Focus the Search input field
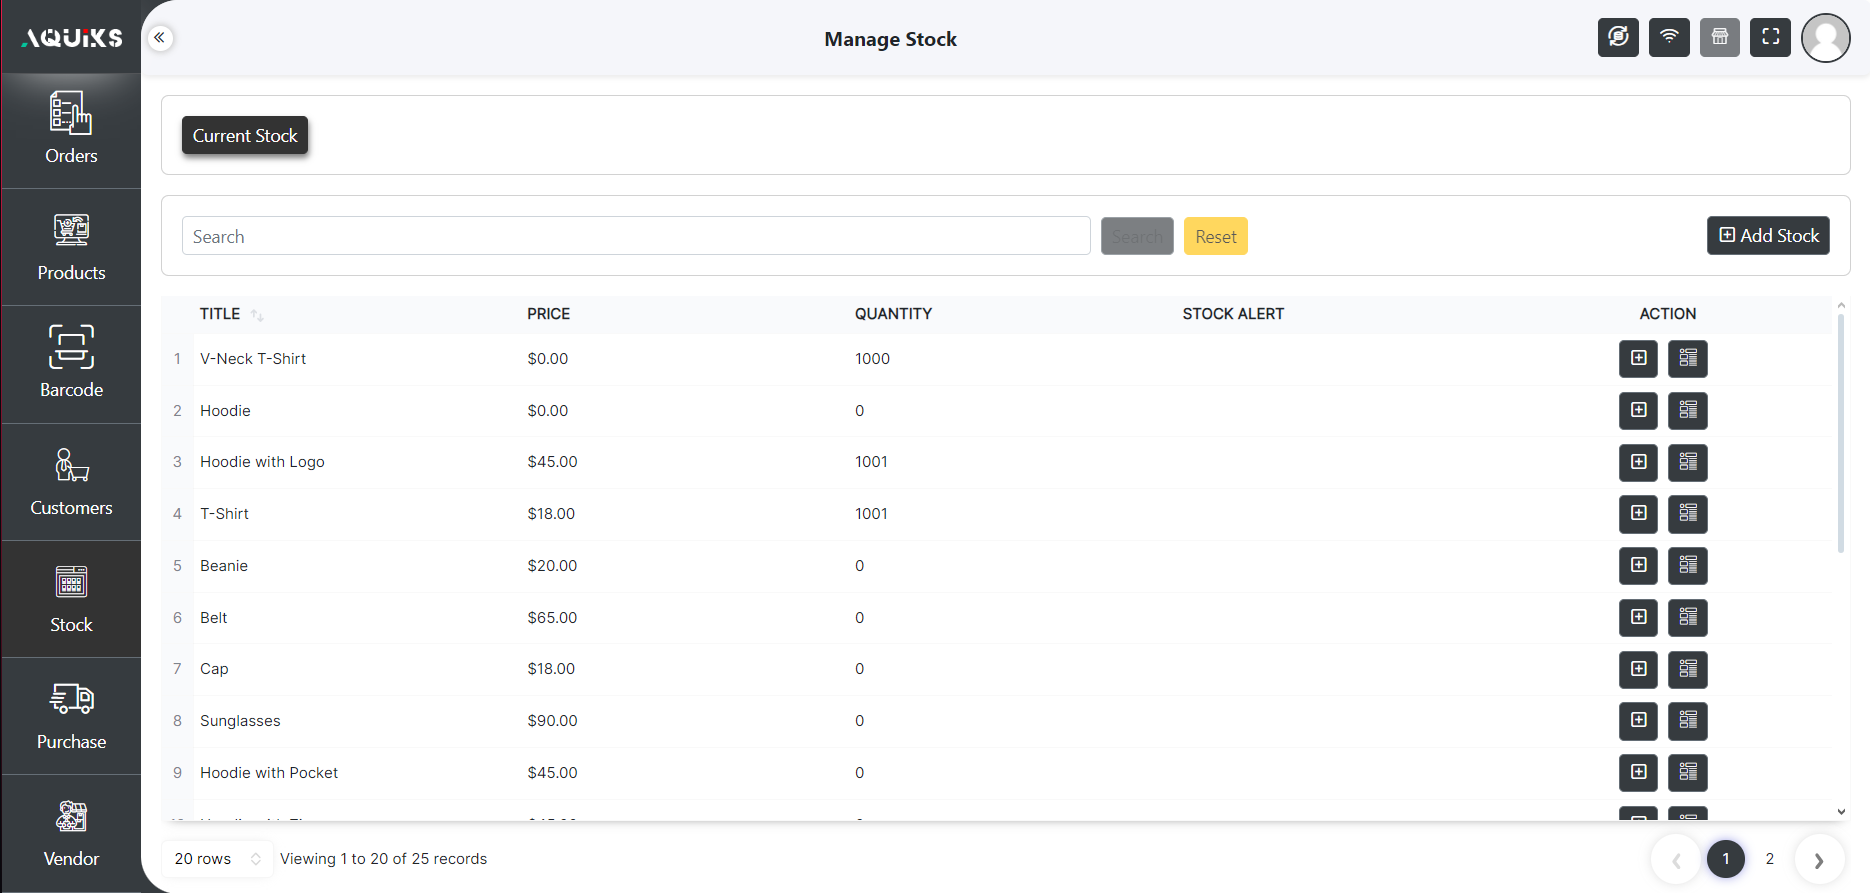Screen dimensions: 1870x893 tap(636, 236)
